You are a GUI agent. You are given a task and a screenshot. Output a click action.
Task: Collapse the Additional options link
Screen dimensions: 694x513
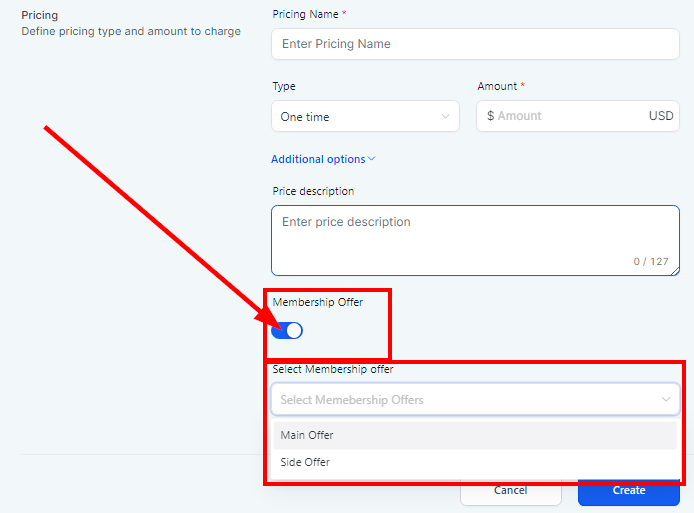[318, 159]
